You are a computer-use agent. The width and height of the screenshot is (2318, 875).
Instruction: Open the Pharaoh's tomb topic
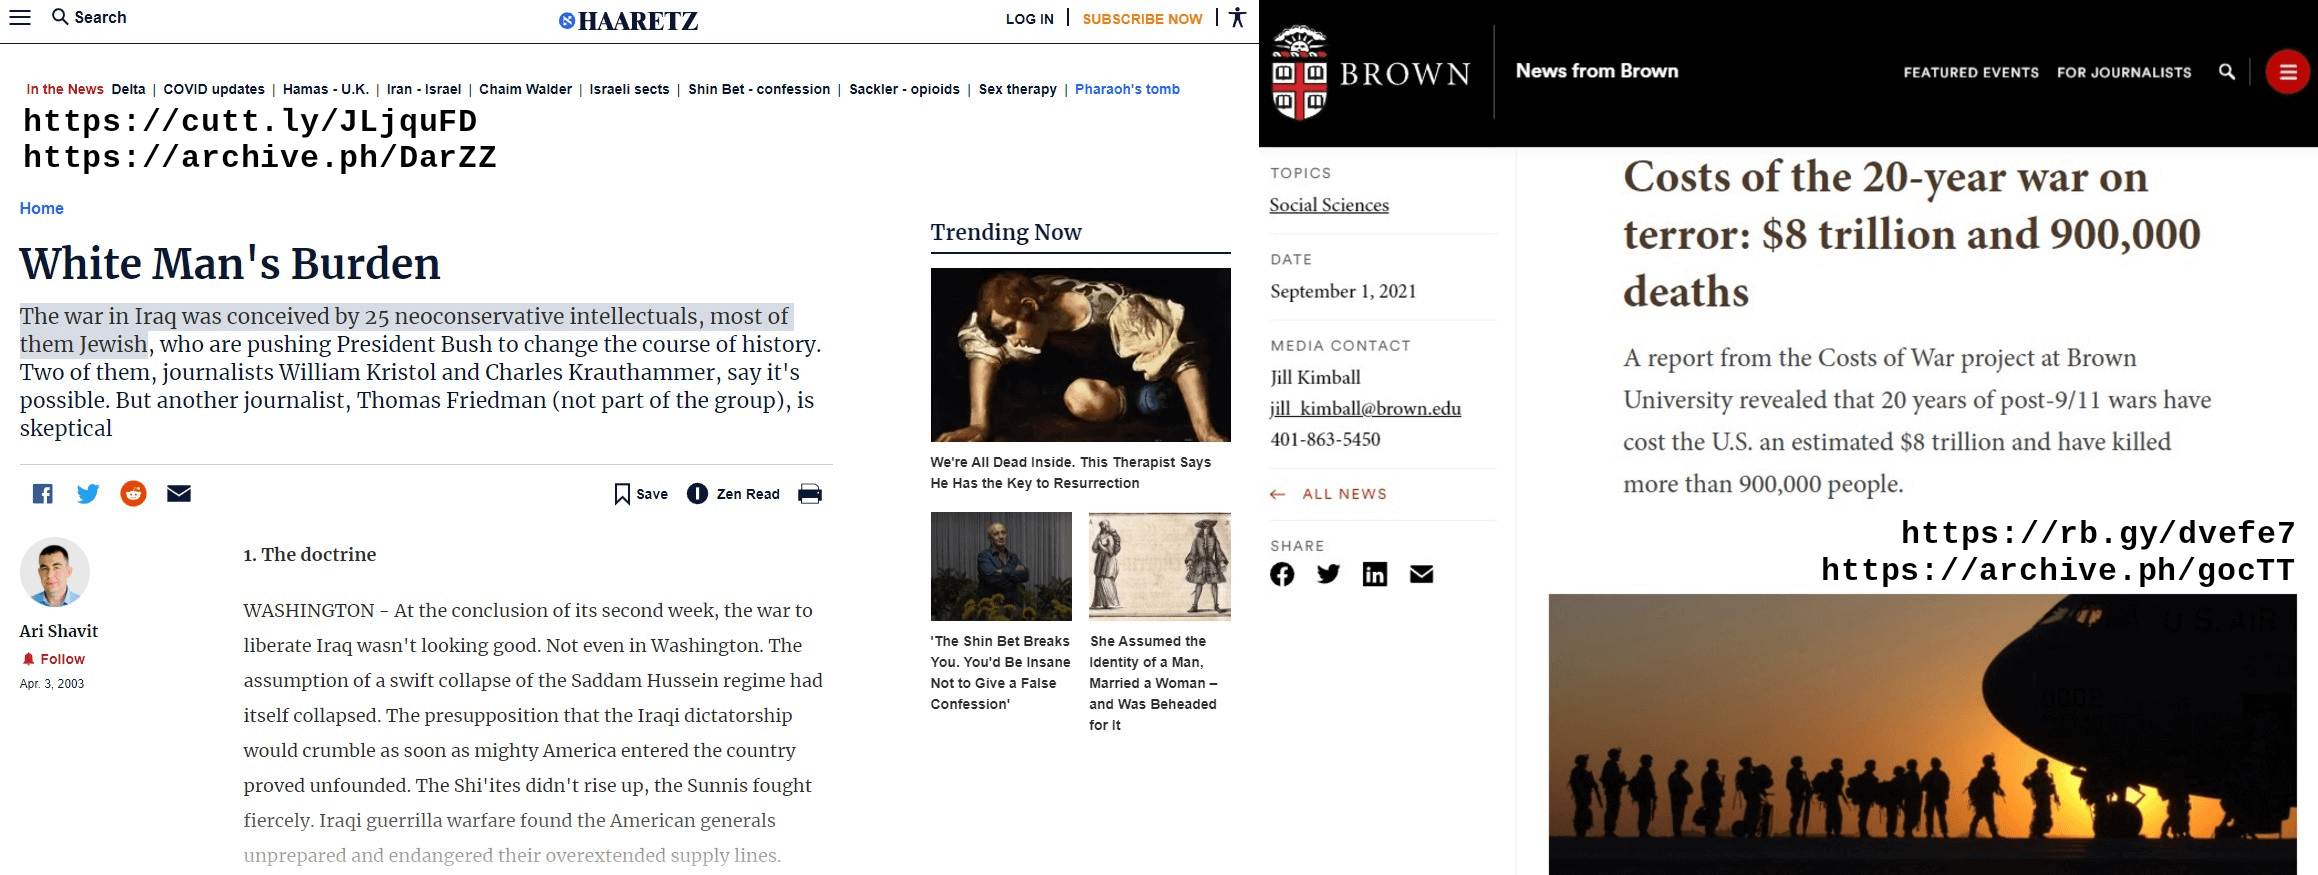tap(1127, 89)
